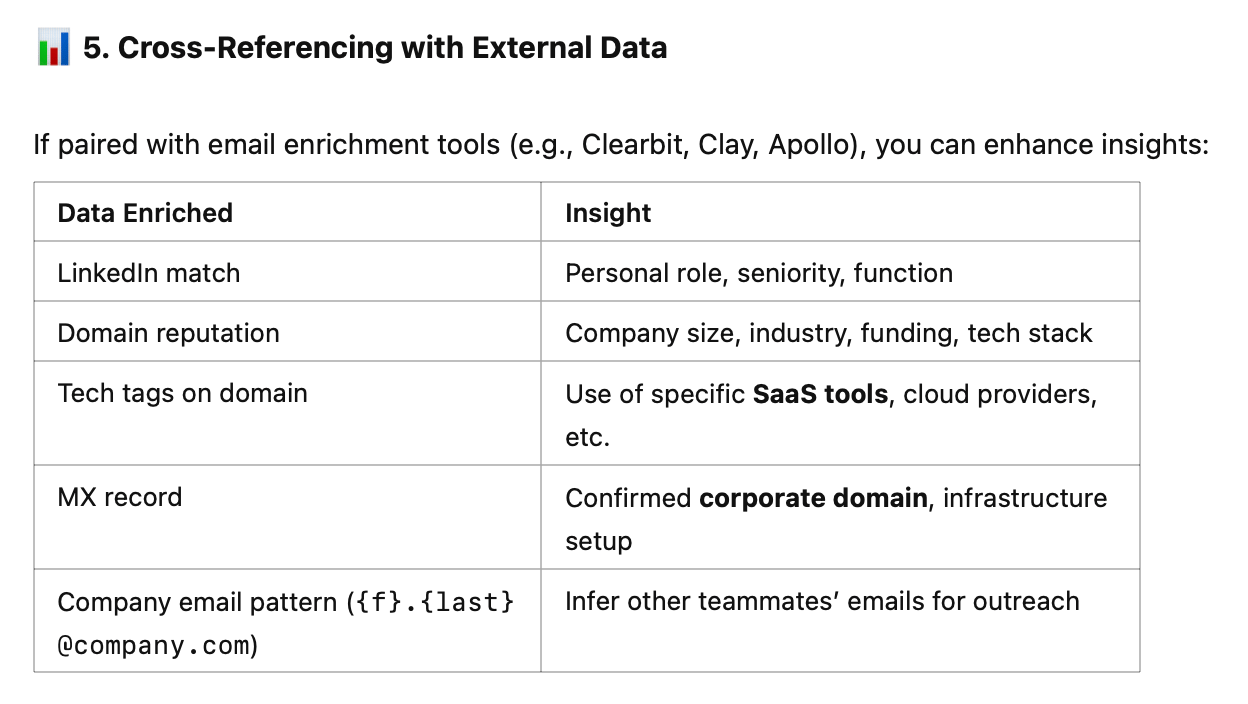The height and width of the screenshot is (704, 1248).
Task: Click the bold corporate domain text
Action: tap(813, 498)
